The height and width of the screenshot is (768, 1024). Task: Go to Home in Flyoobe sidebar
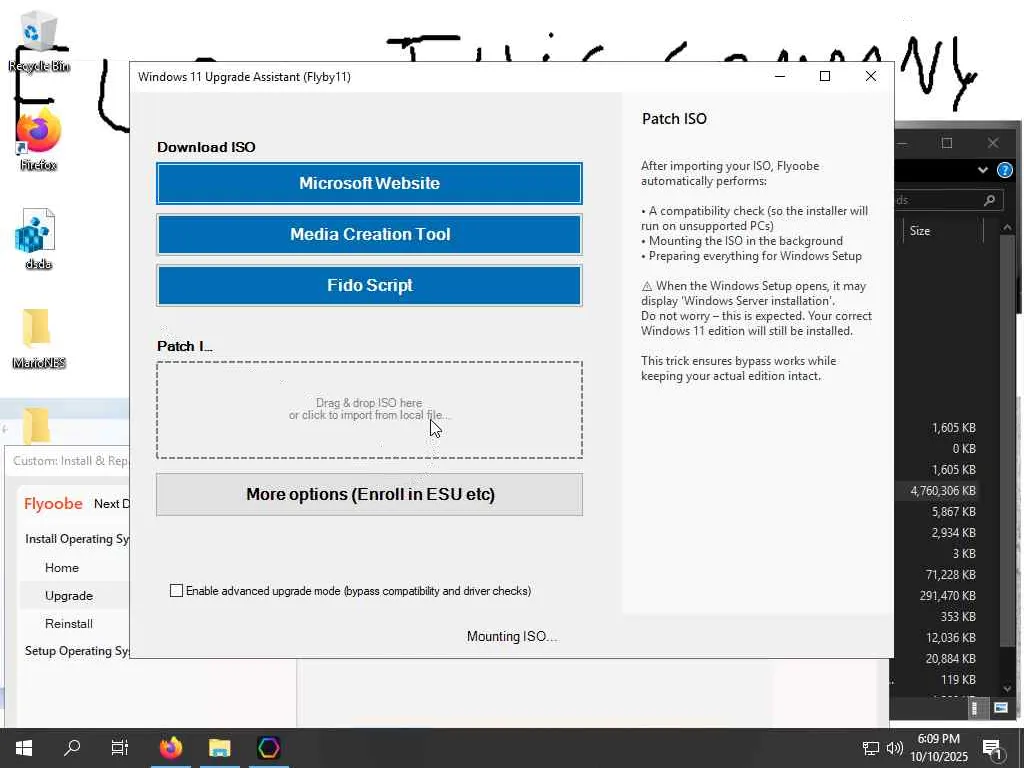coord(61,568)
